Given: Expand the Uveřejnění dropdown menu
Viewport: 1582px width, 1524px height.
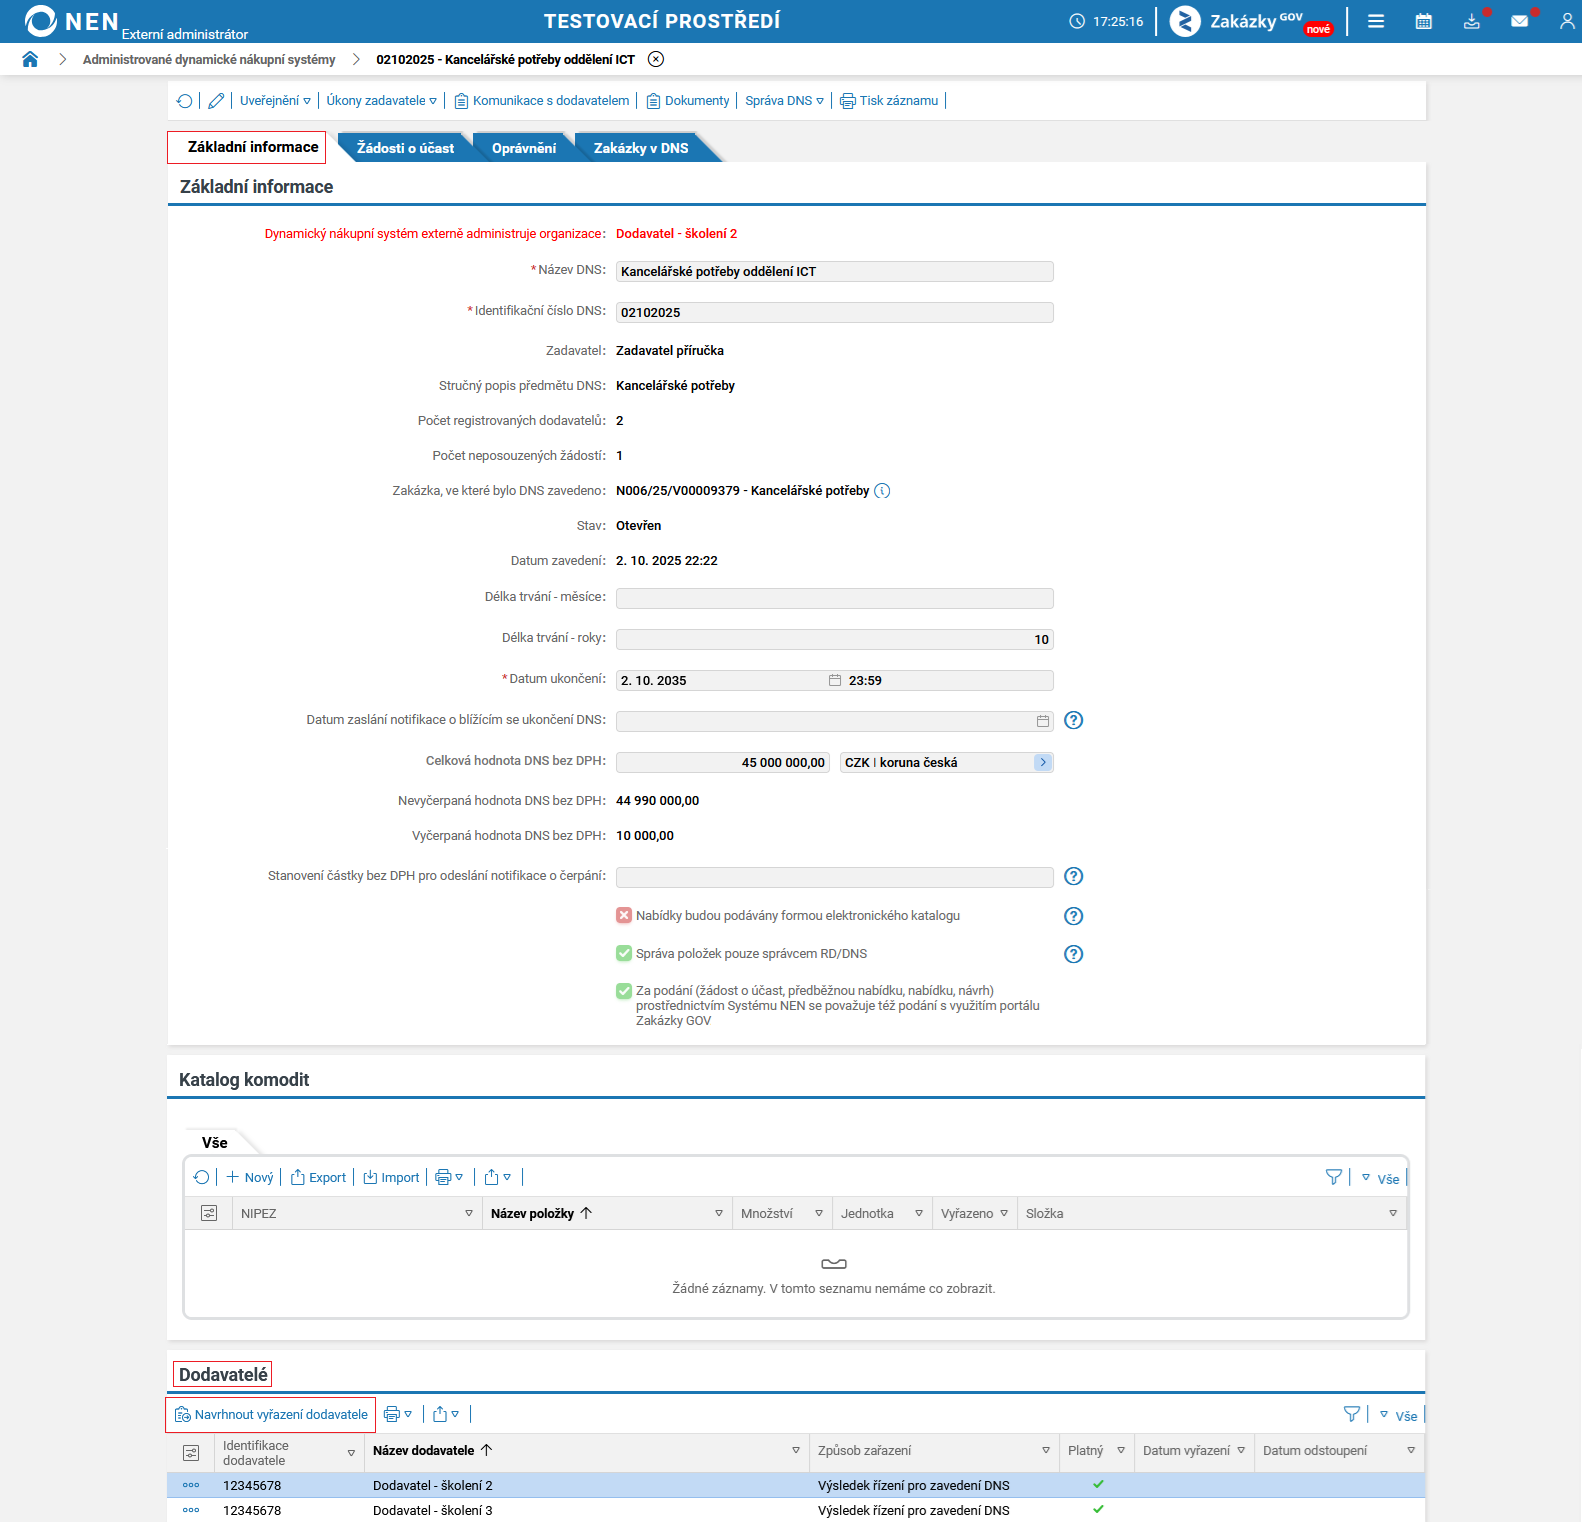Looking at the screenshot, I should point(275,101).
